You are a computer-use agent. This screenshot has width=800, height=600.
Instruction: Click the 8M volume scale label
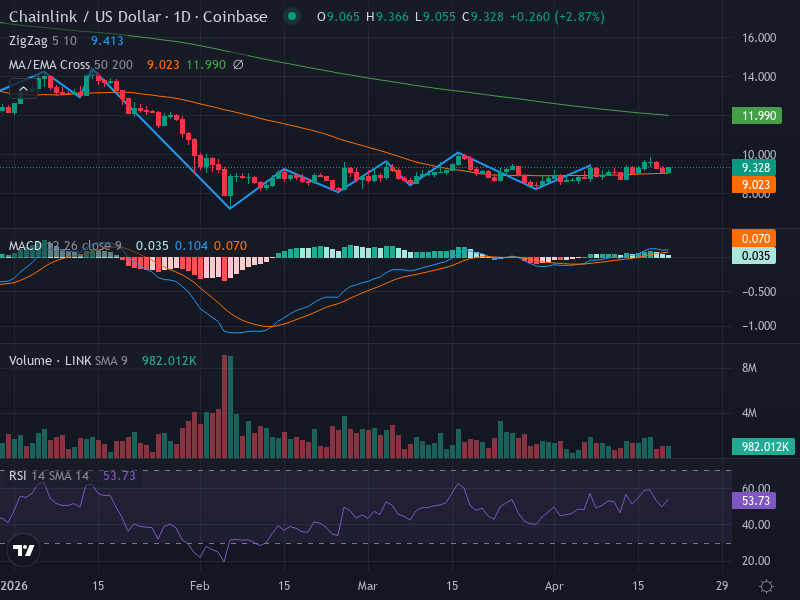tap(749, 368)
